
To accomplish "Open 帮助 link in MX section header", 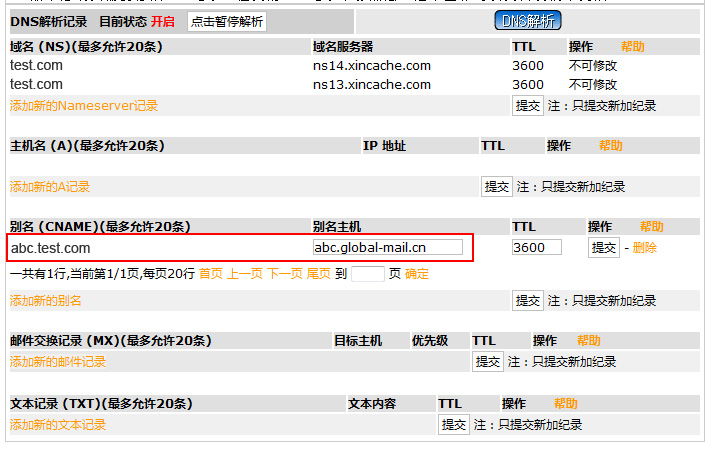I will click(589, 341).
